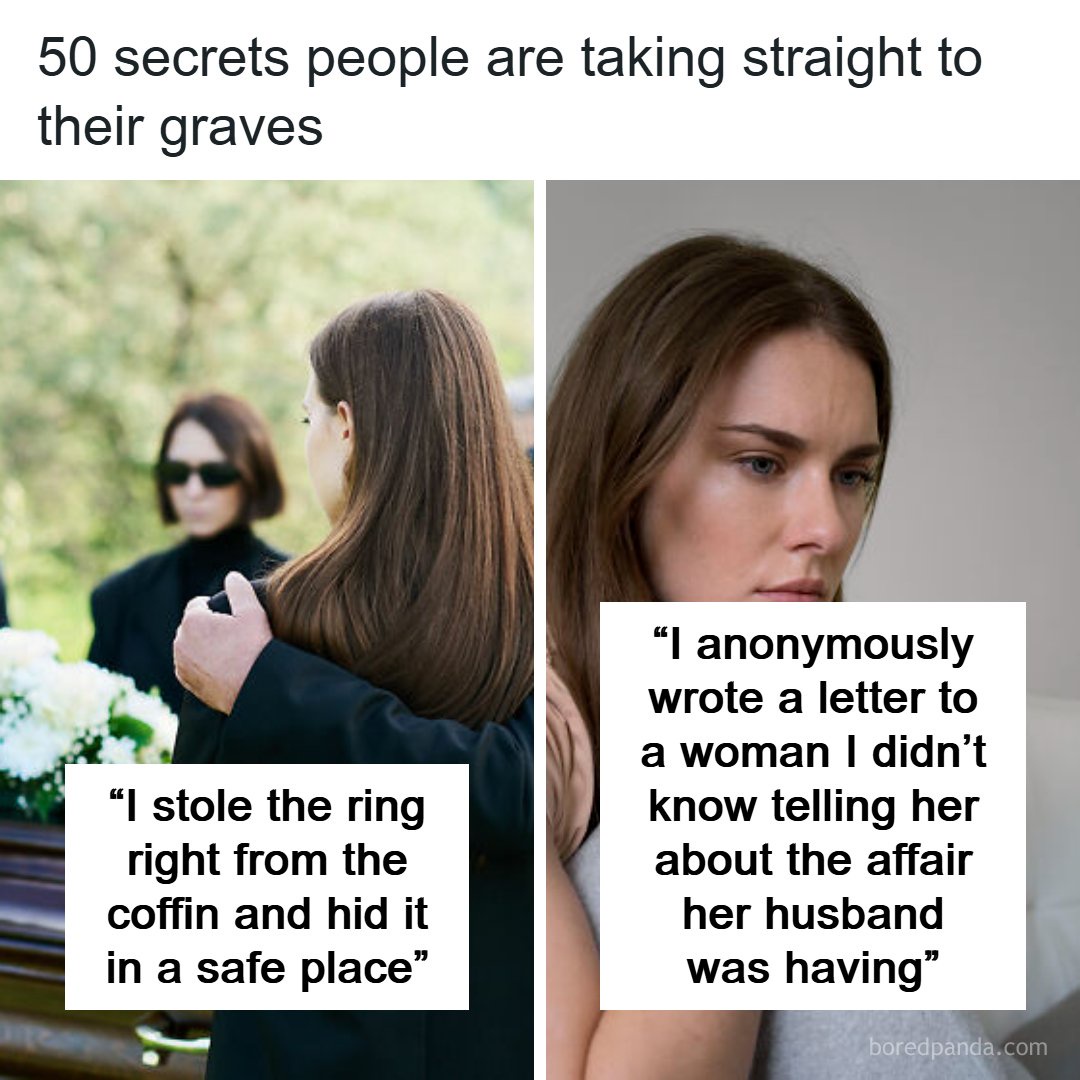Click the text 'I anonymously' in the quote
Image resolution: width=1080 pixels, height=1080 pixels.
pos(813,645)
